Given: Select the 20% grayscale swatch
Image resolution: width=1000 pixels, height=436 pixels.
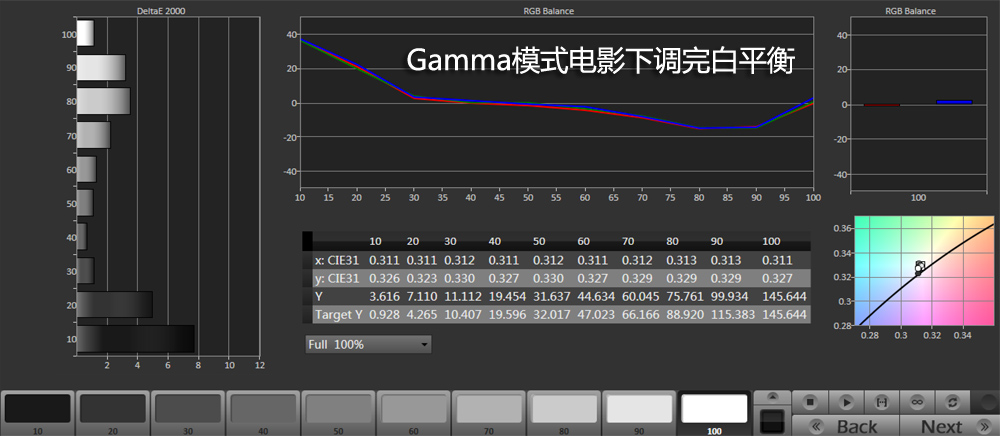Looking at the screenshot, I should pyautogui.click(x=113, y=409).
